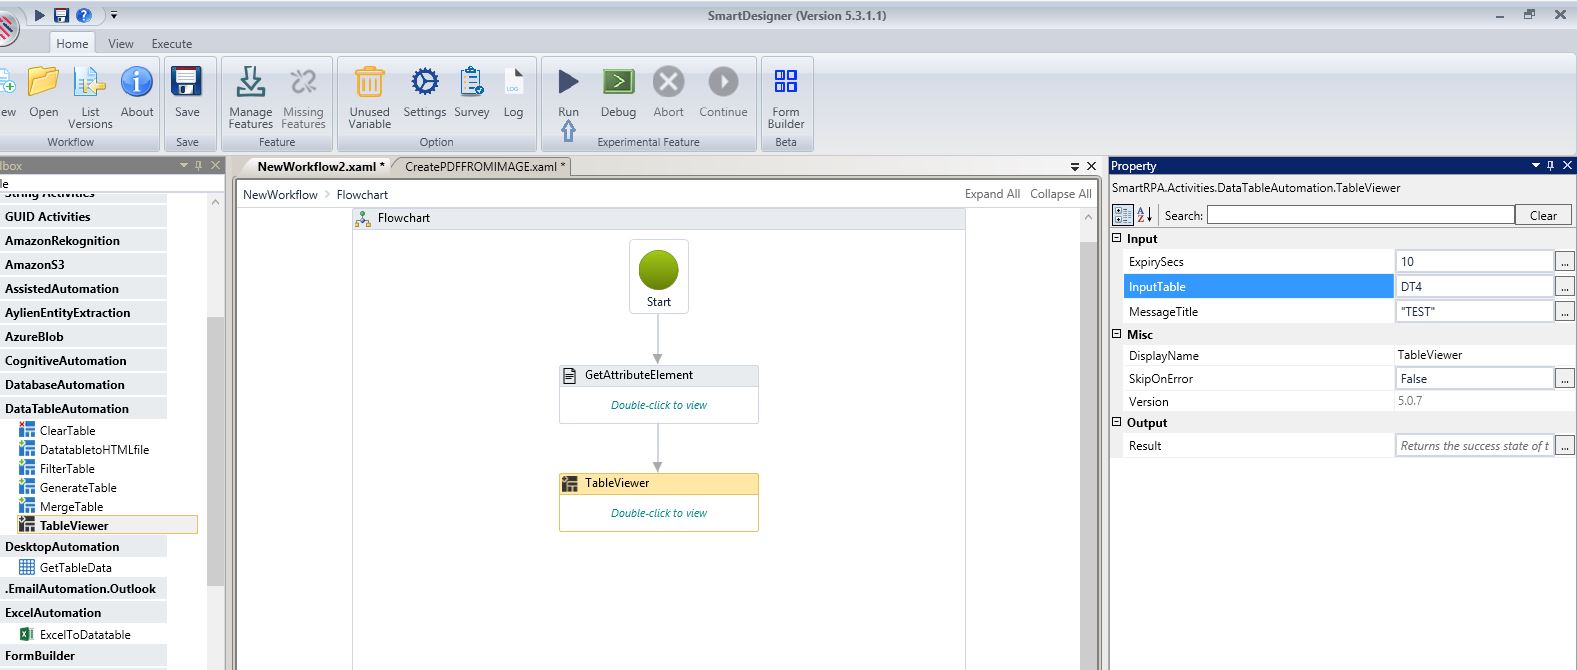Click Expand All in the designer
The image size is (1577, 670).
[x=992, y=194]
